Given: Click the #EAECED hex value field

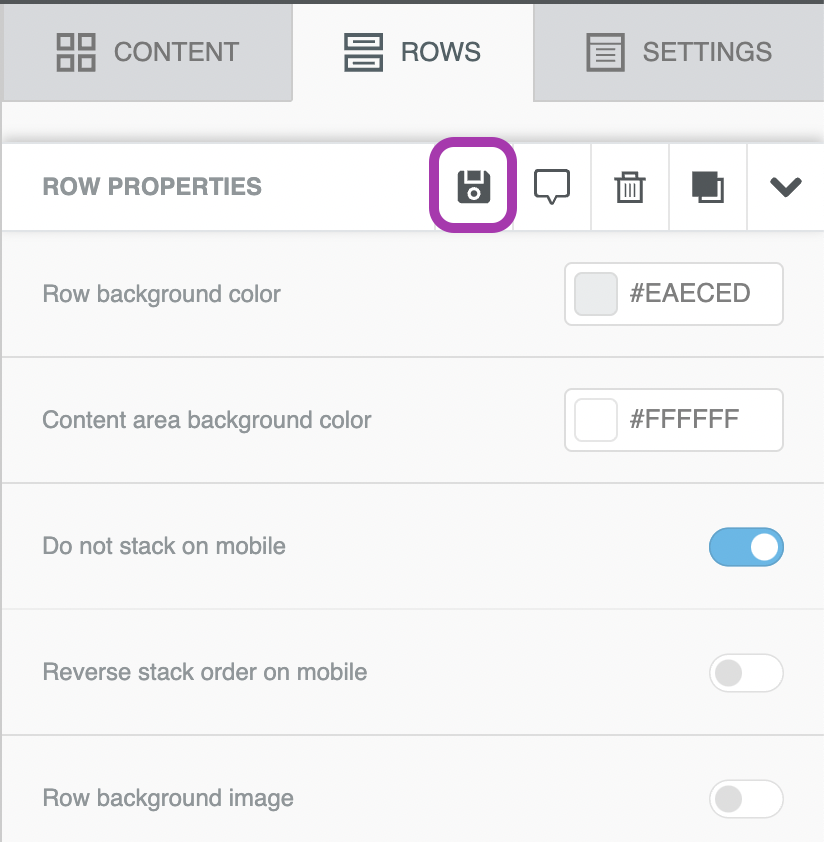Looking at the screenshot, I should coord(690,293).
